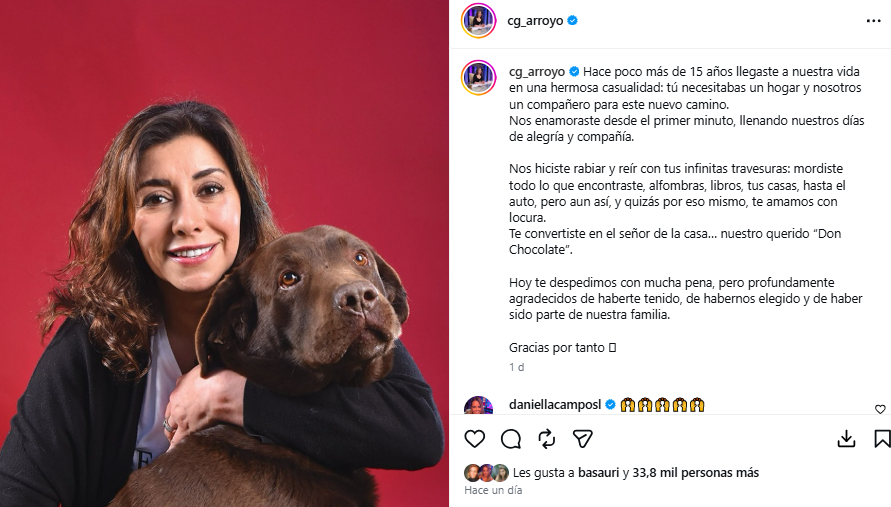Like the post with the heart icon
Viewport: 891px width, 507px height.
coord(474,439)
